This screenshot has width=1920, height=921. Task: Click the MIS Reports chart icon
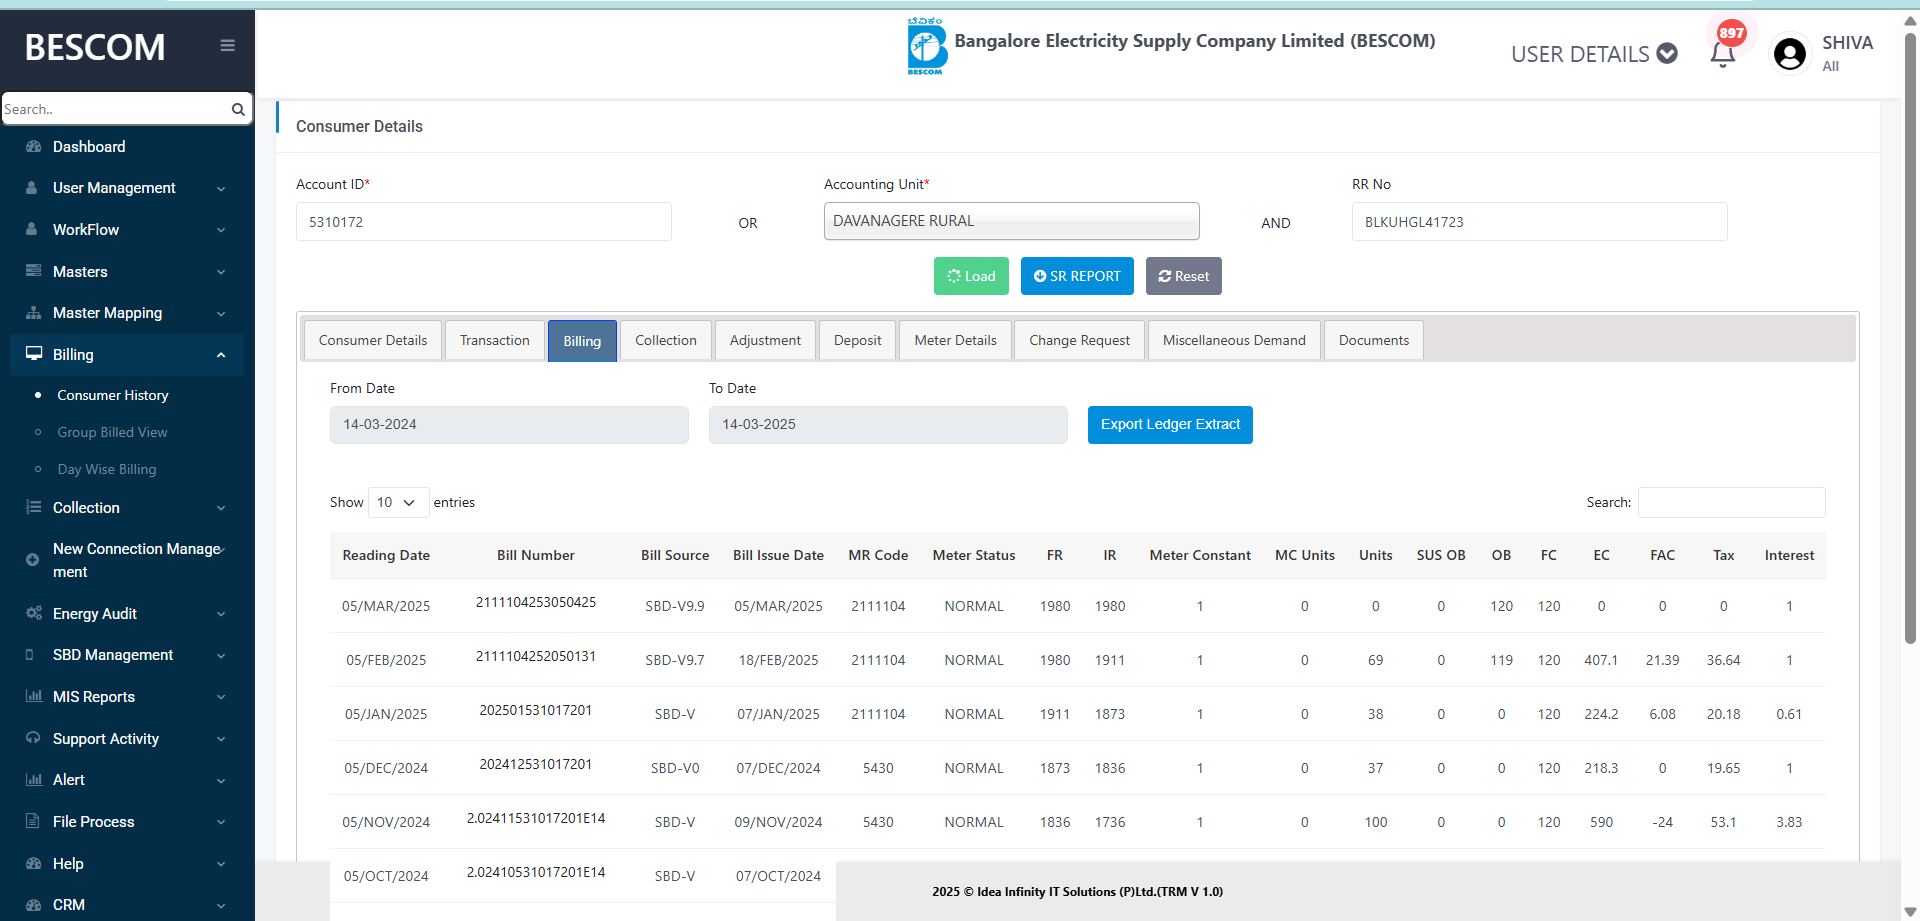tap(34, 696)
